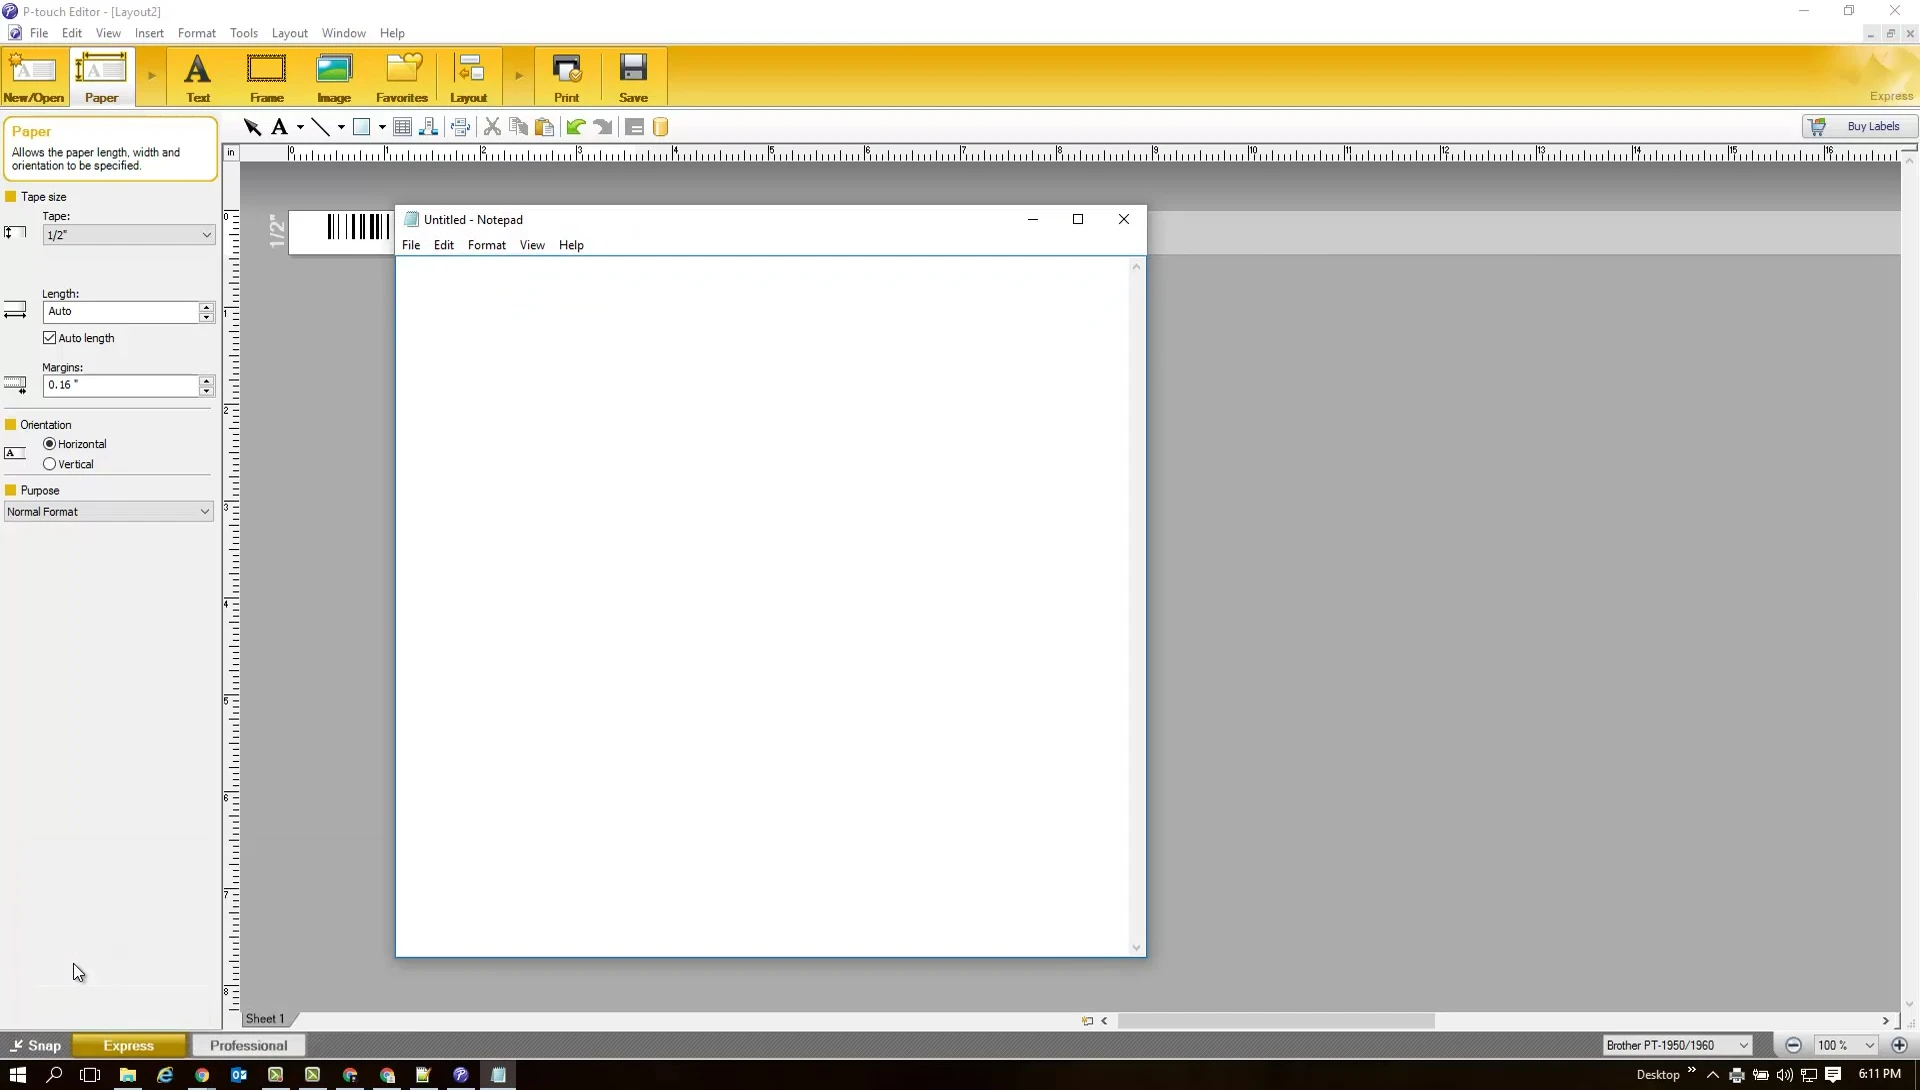Click the Frame ribbon icon

click(x=266, y=77)
